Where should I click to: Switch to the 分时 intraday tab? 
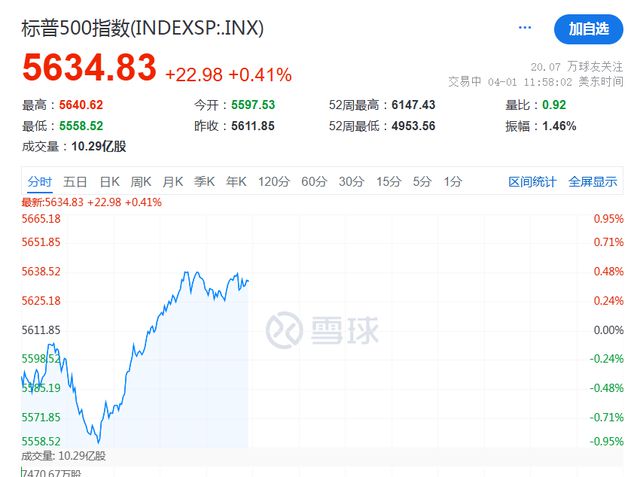pyautogui.click(x=40, y=182)
